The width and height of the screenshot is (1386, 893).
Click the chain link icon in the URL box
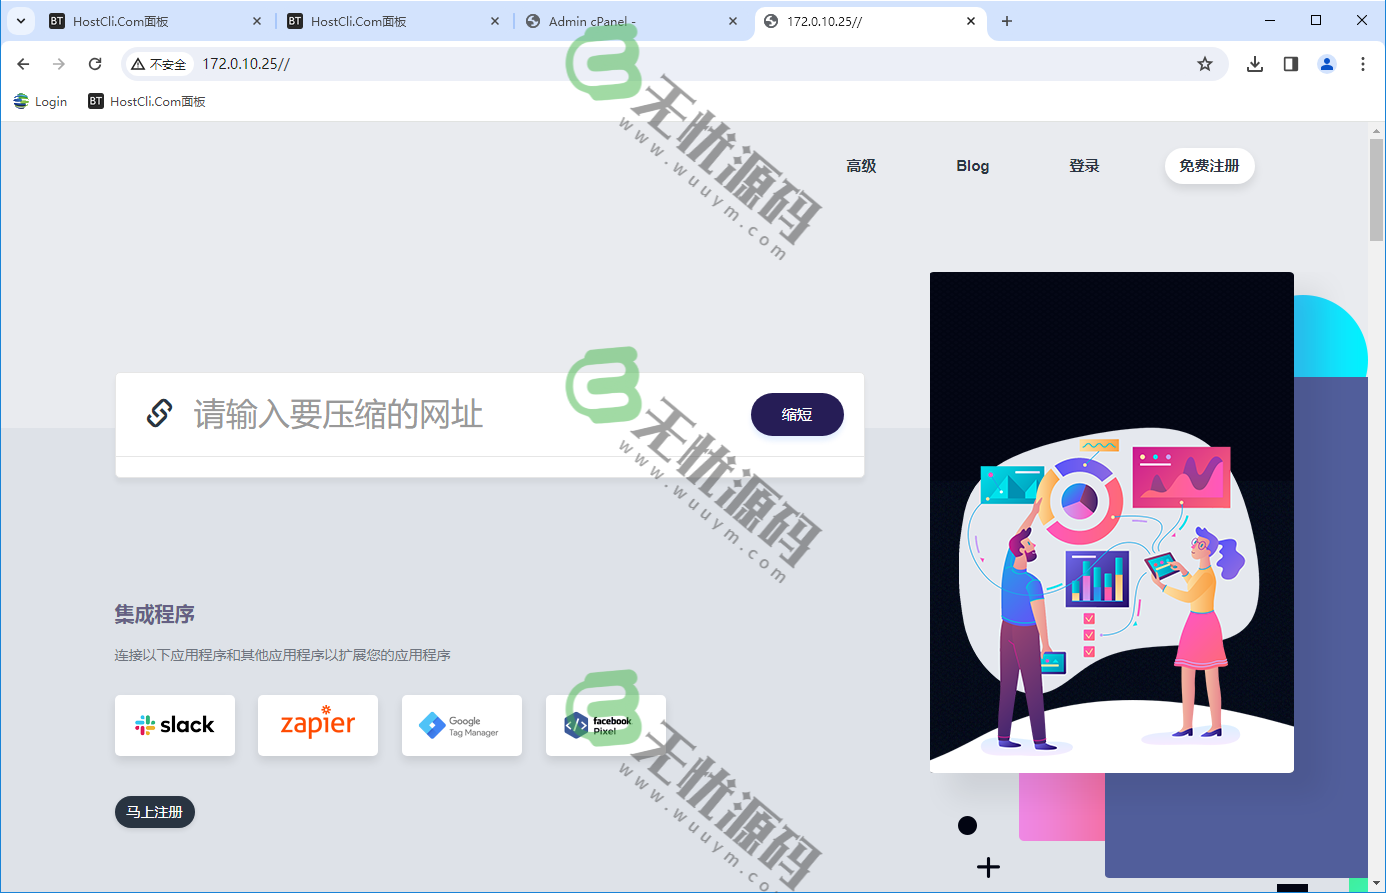pos(159,412)
